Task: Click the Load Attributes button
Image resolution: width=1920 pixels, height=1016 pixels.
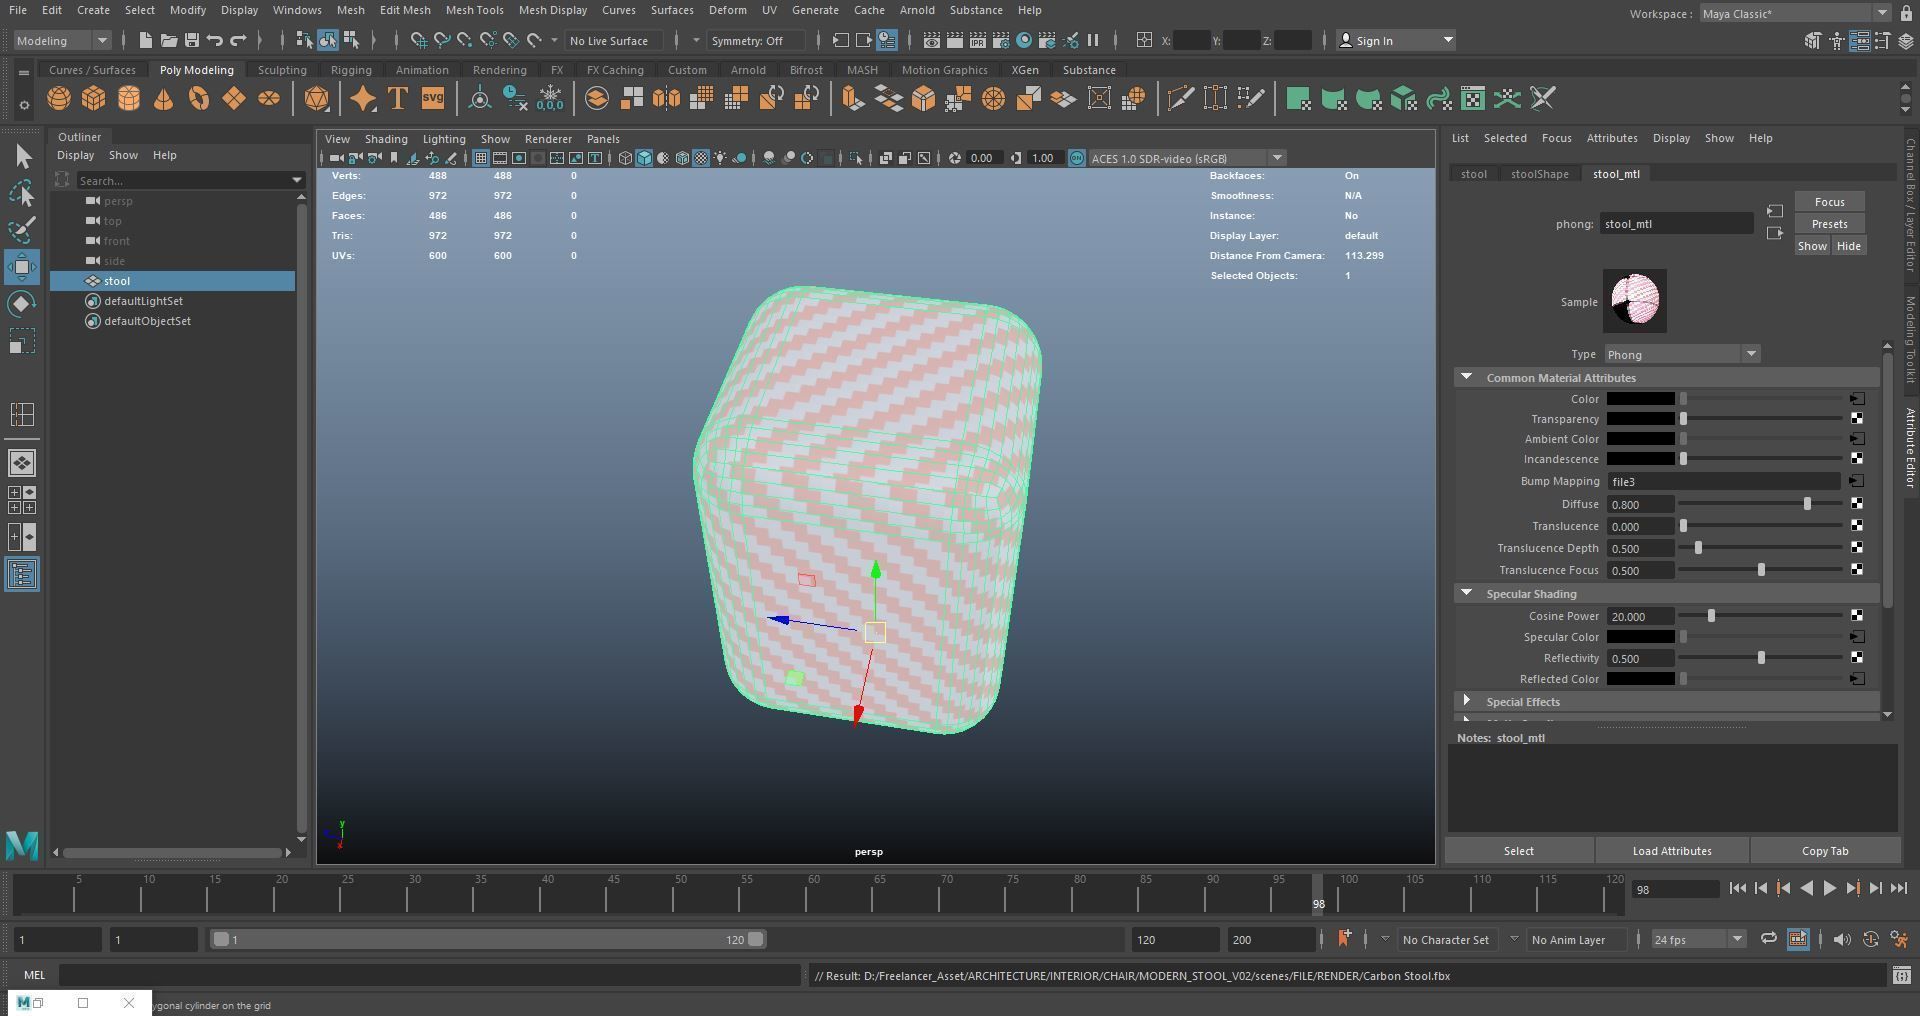Action: [1672, 851]
